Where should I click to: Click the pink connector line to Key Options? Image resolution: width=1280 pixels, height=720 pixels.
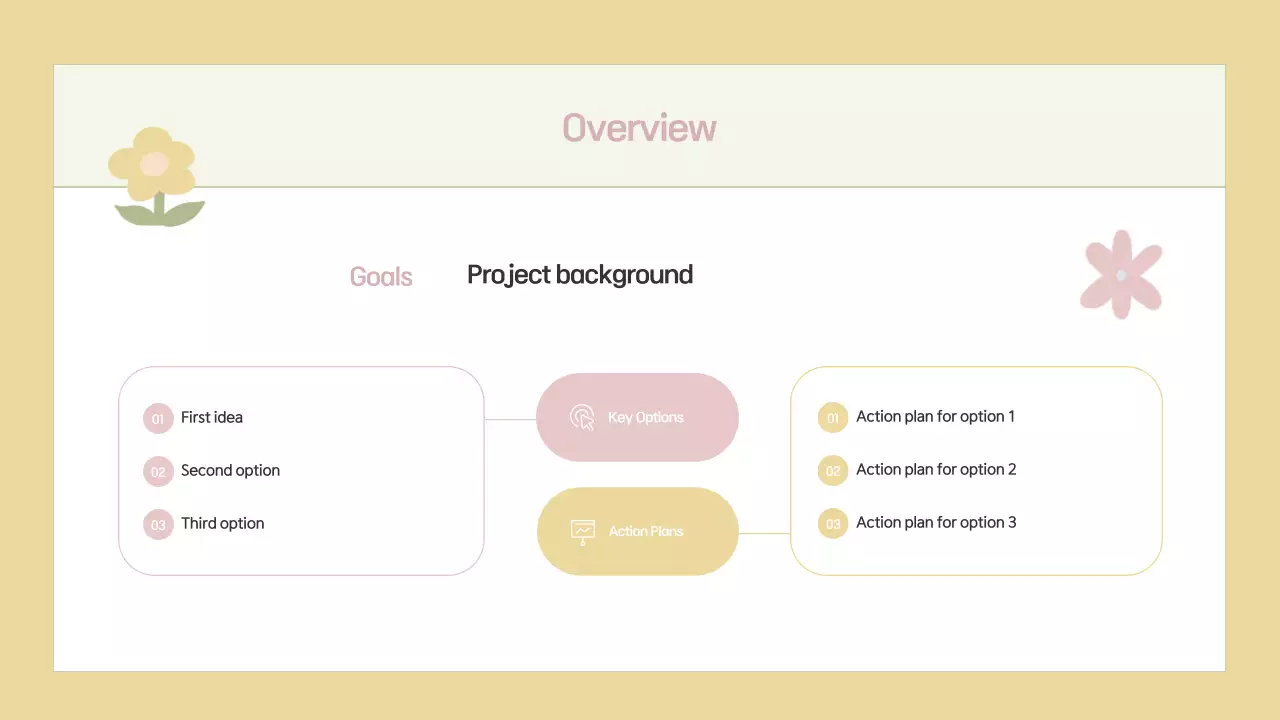512,417
